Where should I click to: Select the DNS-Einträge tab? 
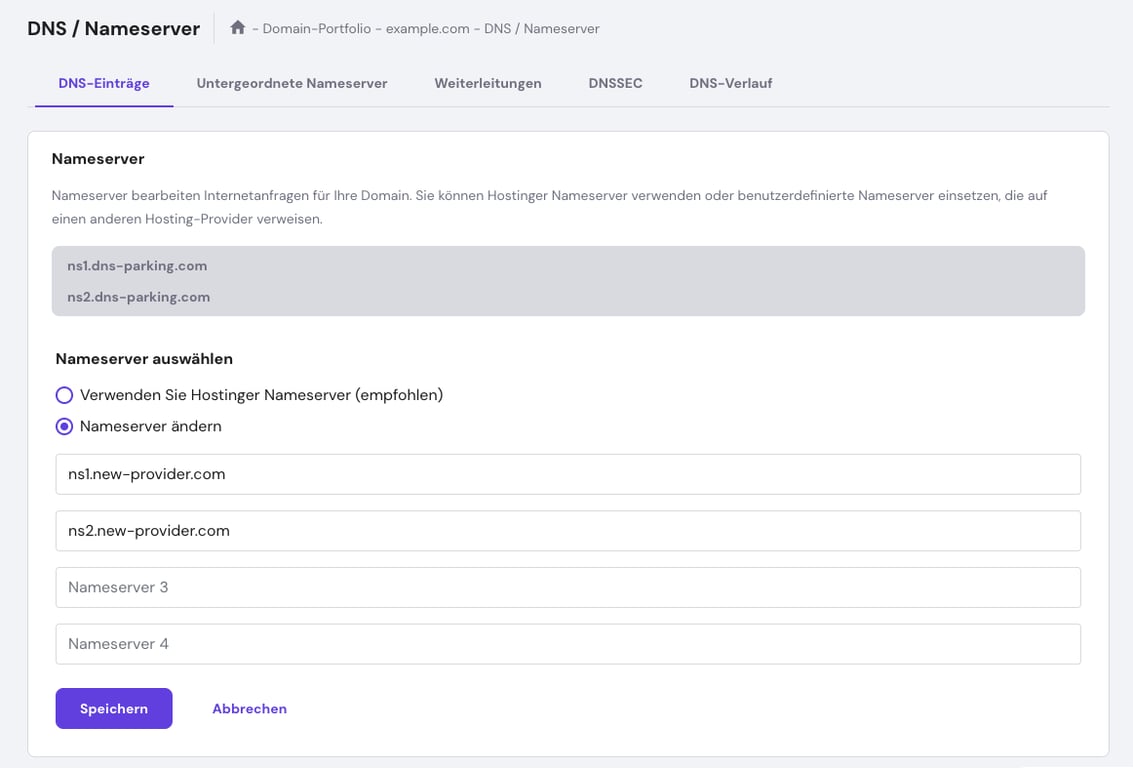(103, 83)
